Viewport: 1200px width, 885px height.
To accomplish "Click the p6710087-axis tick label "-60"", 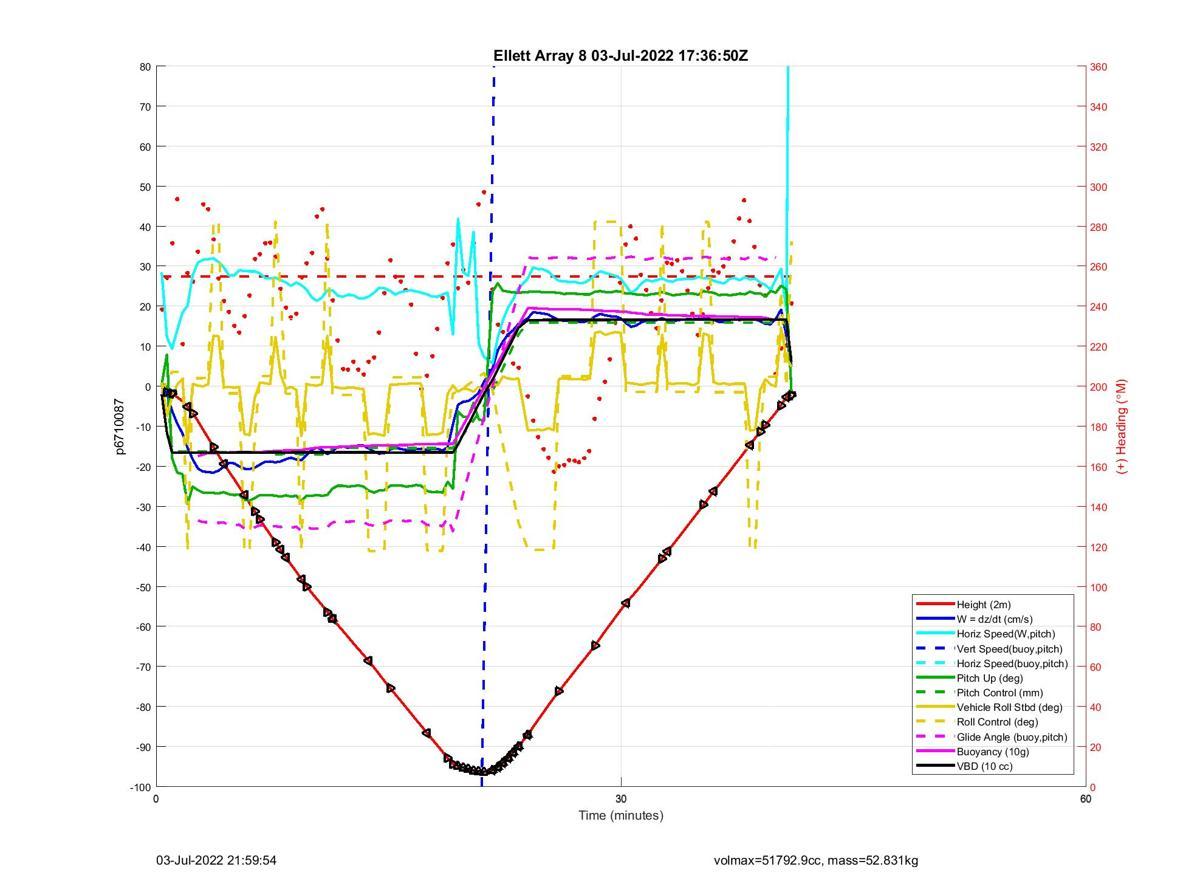I will pyautogui.click(x=143, y=627).
